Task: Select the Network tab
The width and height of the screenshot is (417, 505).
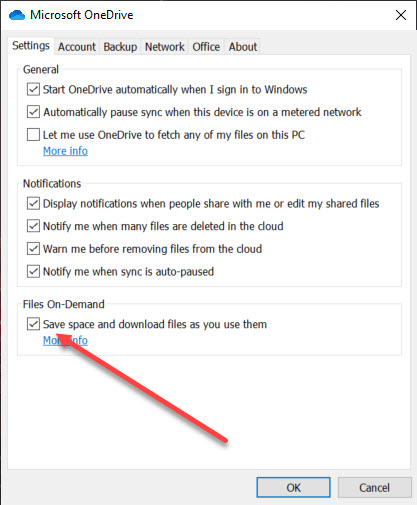Action: coord(165,47)
